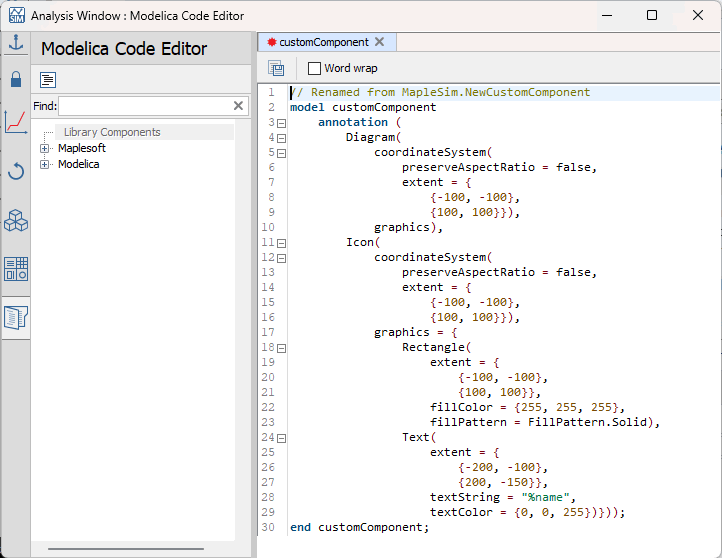Click the editor toolbar icon beside Word wrap

tap(276, 68)
